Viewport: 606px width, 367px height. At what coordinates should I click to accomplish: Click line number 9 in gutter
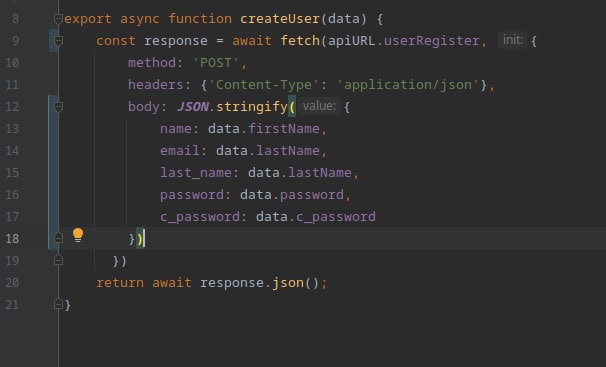pyautogui.click(x=15, y=41)
